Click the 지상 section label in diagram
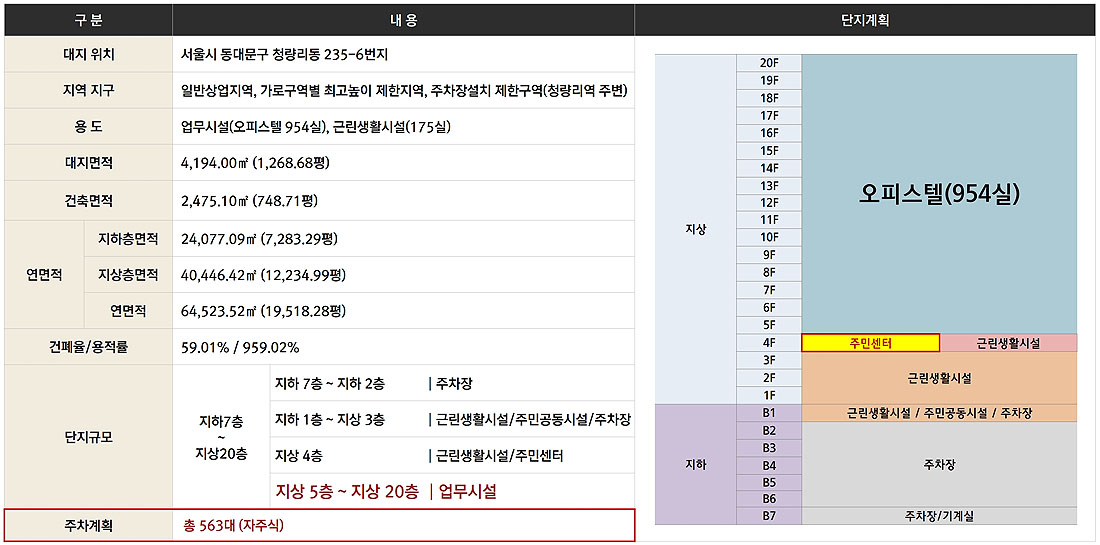 click(x=695, y=229)
